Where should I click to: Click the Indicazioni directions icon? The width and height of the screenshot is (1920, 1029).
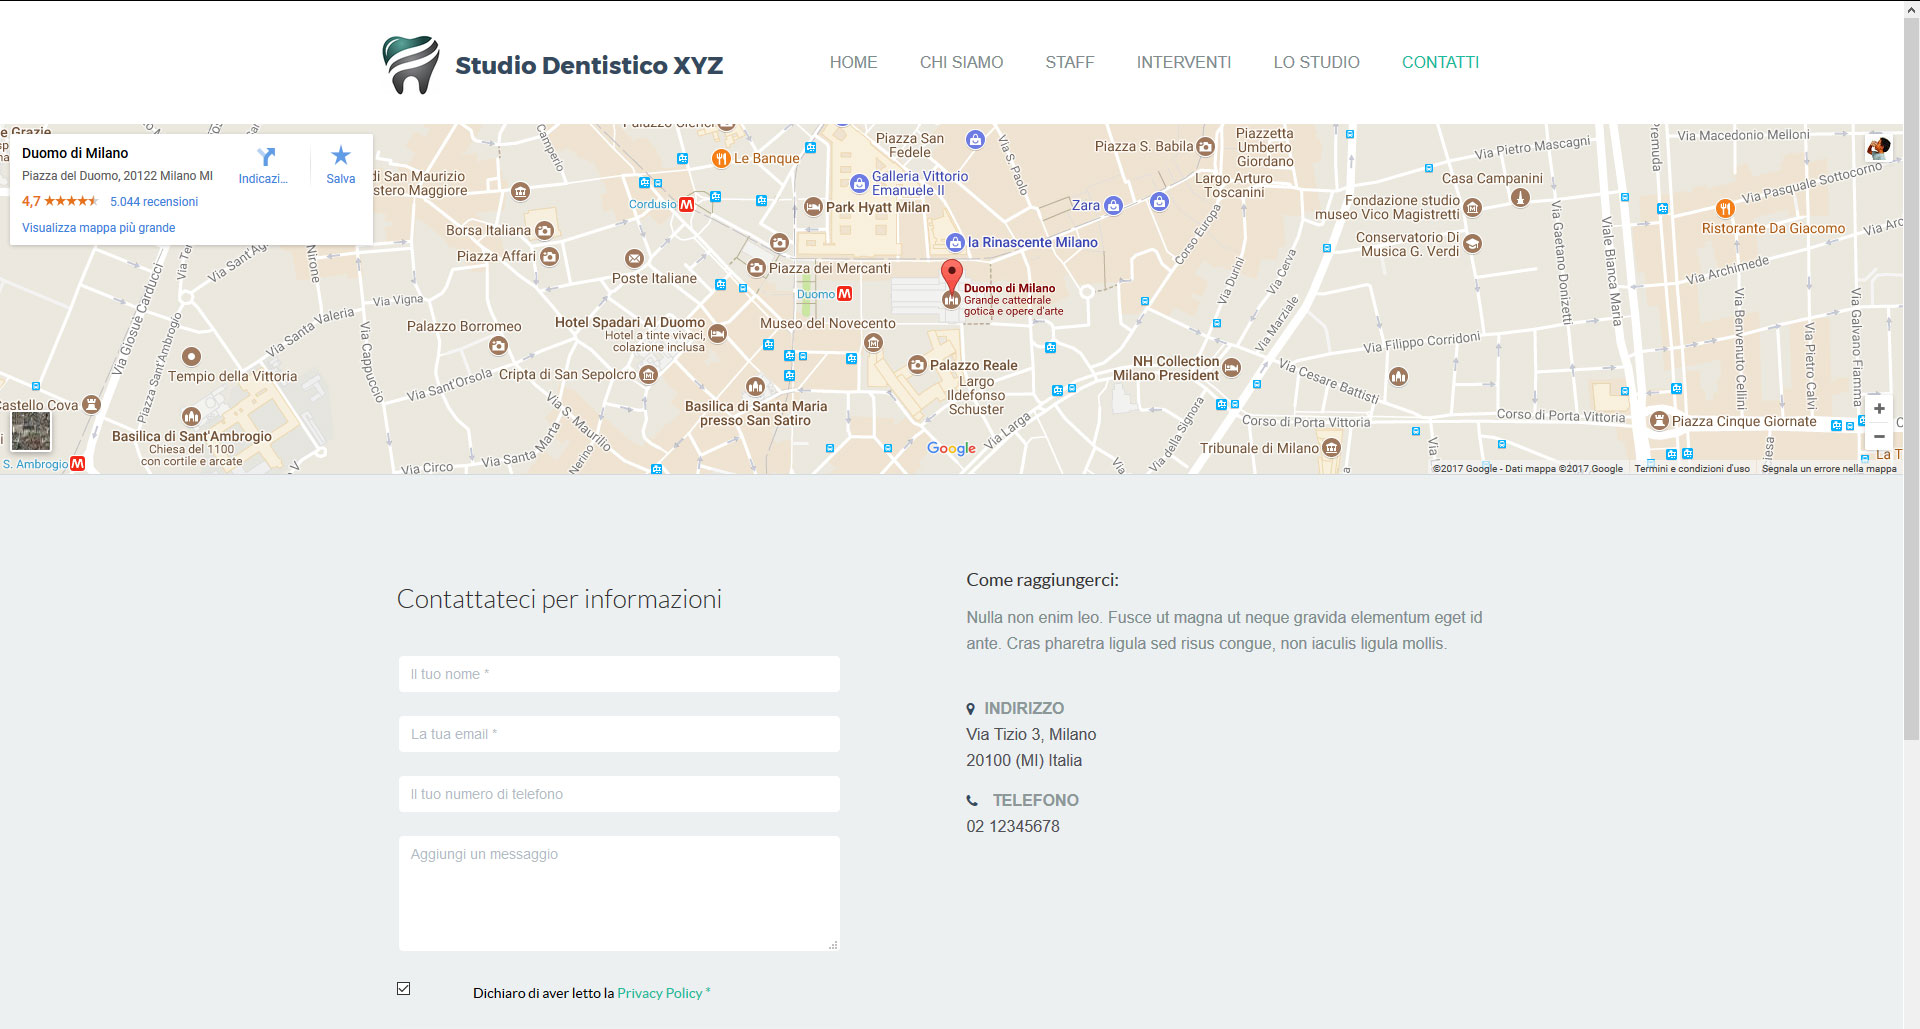point(265,157)
